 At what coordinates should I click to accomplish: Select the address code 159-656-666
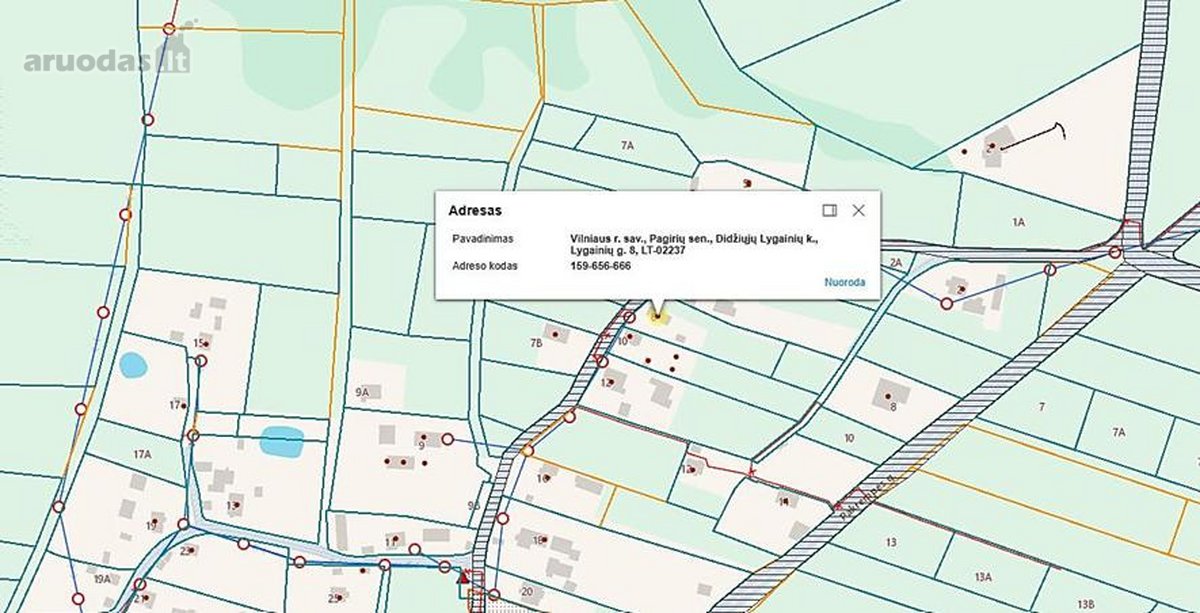[600, 266]
